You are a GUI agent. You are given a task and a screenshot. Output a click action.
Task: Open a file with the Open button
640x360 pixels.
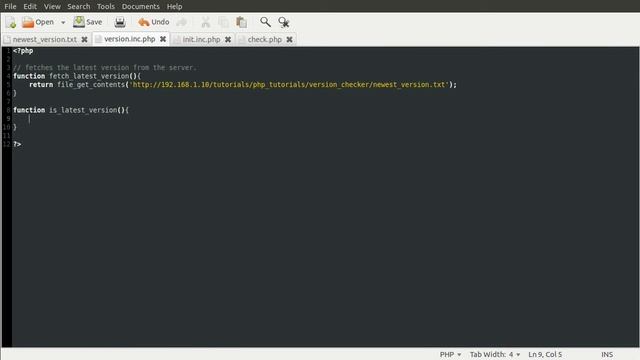click(x=38, y=22)
